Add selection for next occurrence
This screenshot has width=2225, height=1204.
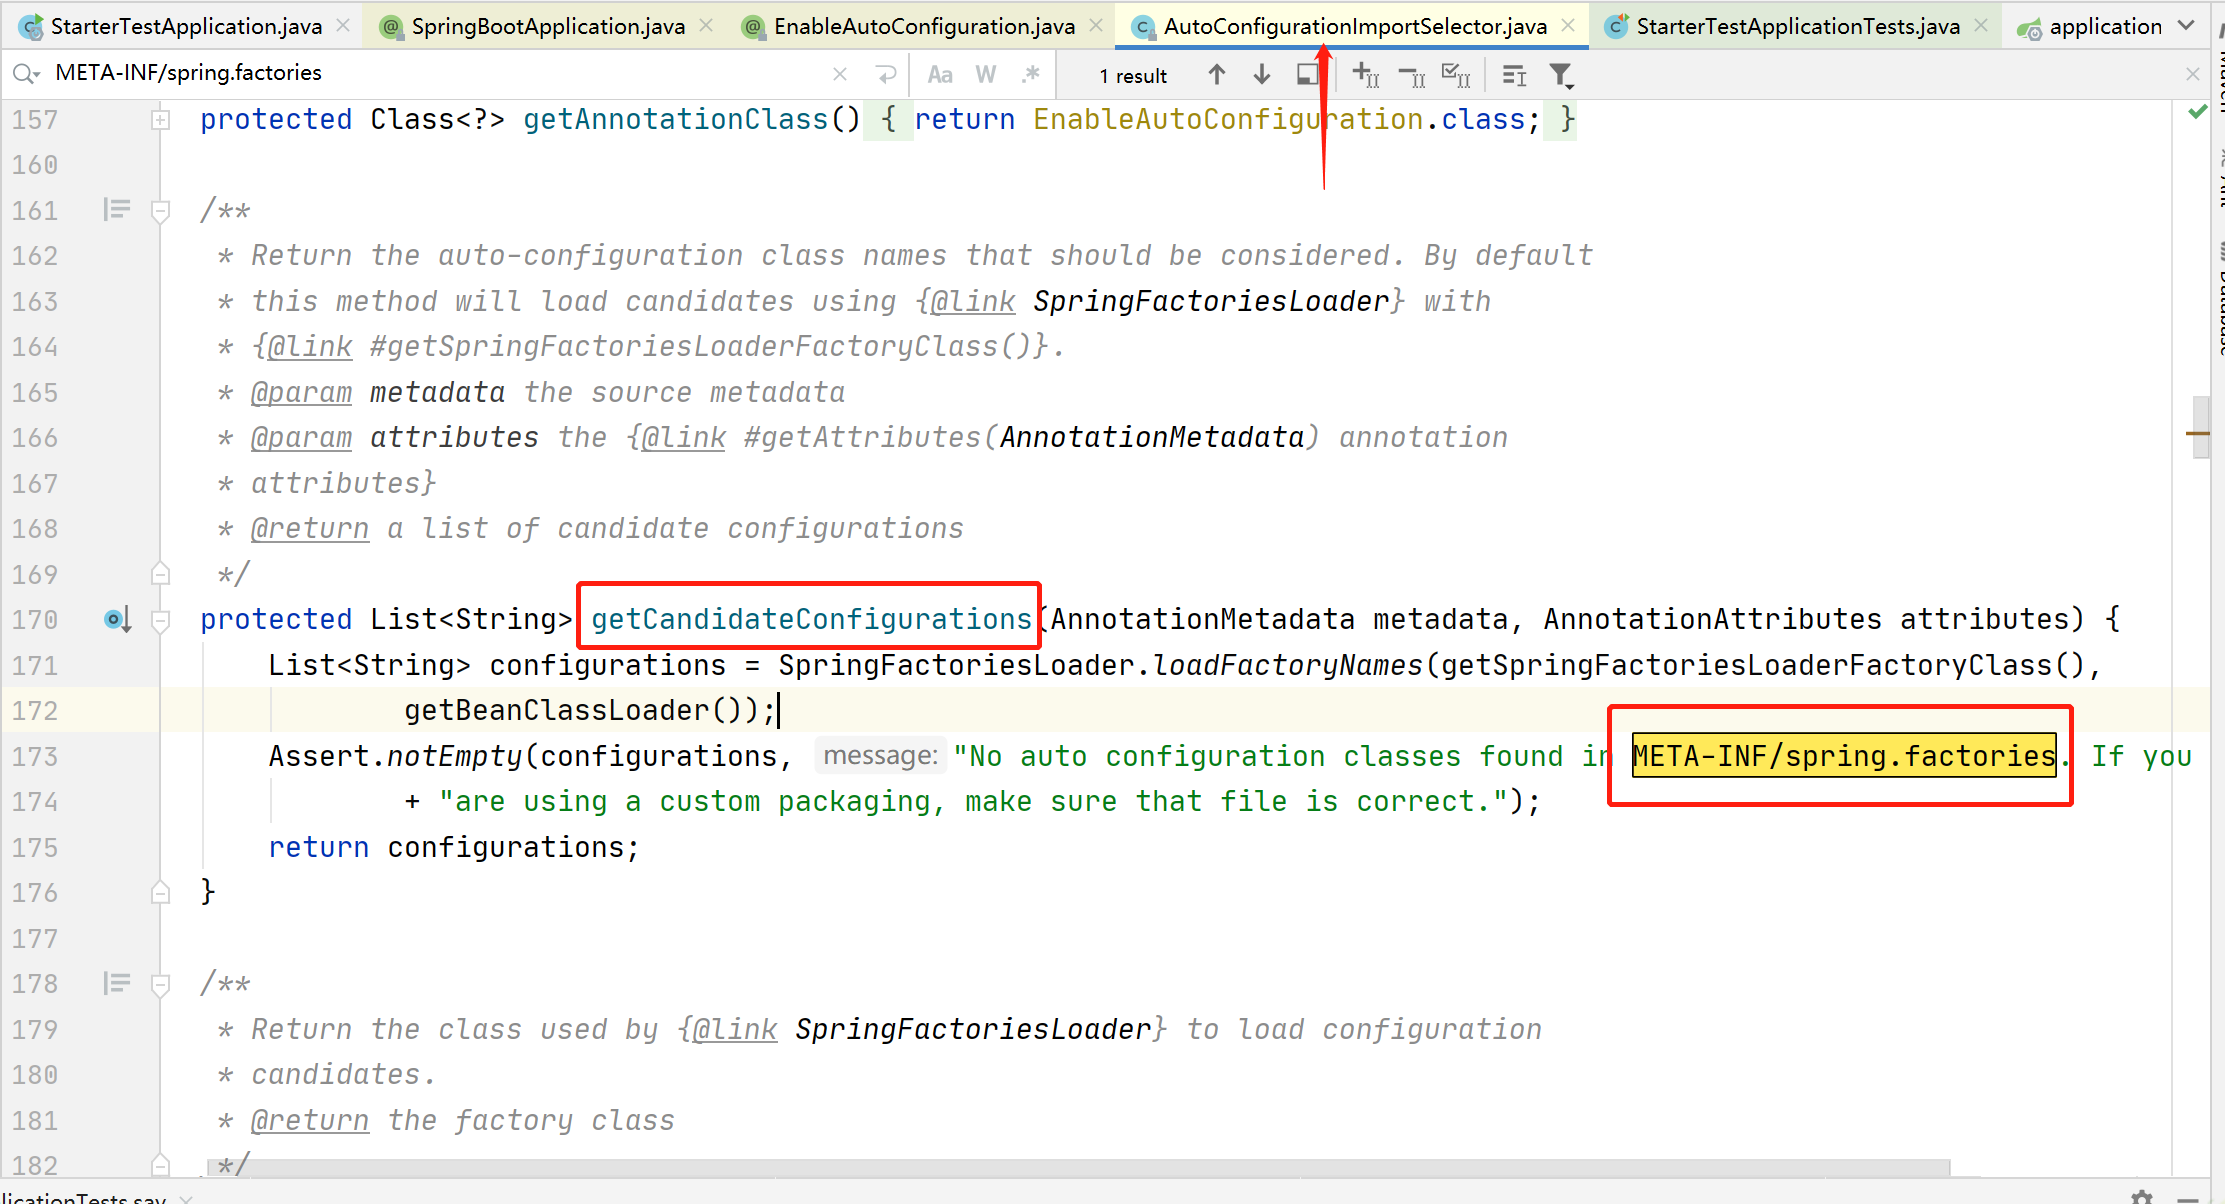pyautogui.click(x=1365, y=75)
